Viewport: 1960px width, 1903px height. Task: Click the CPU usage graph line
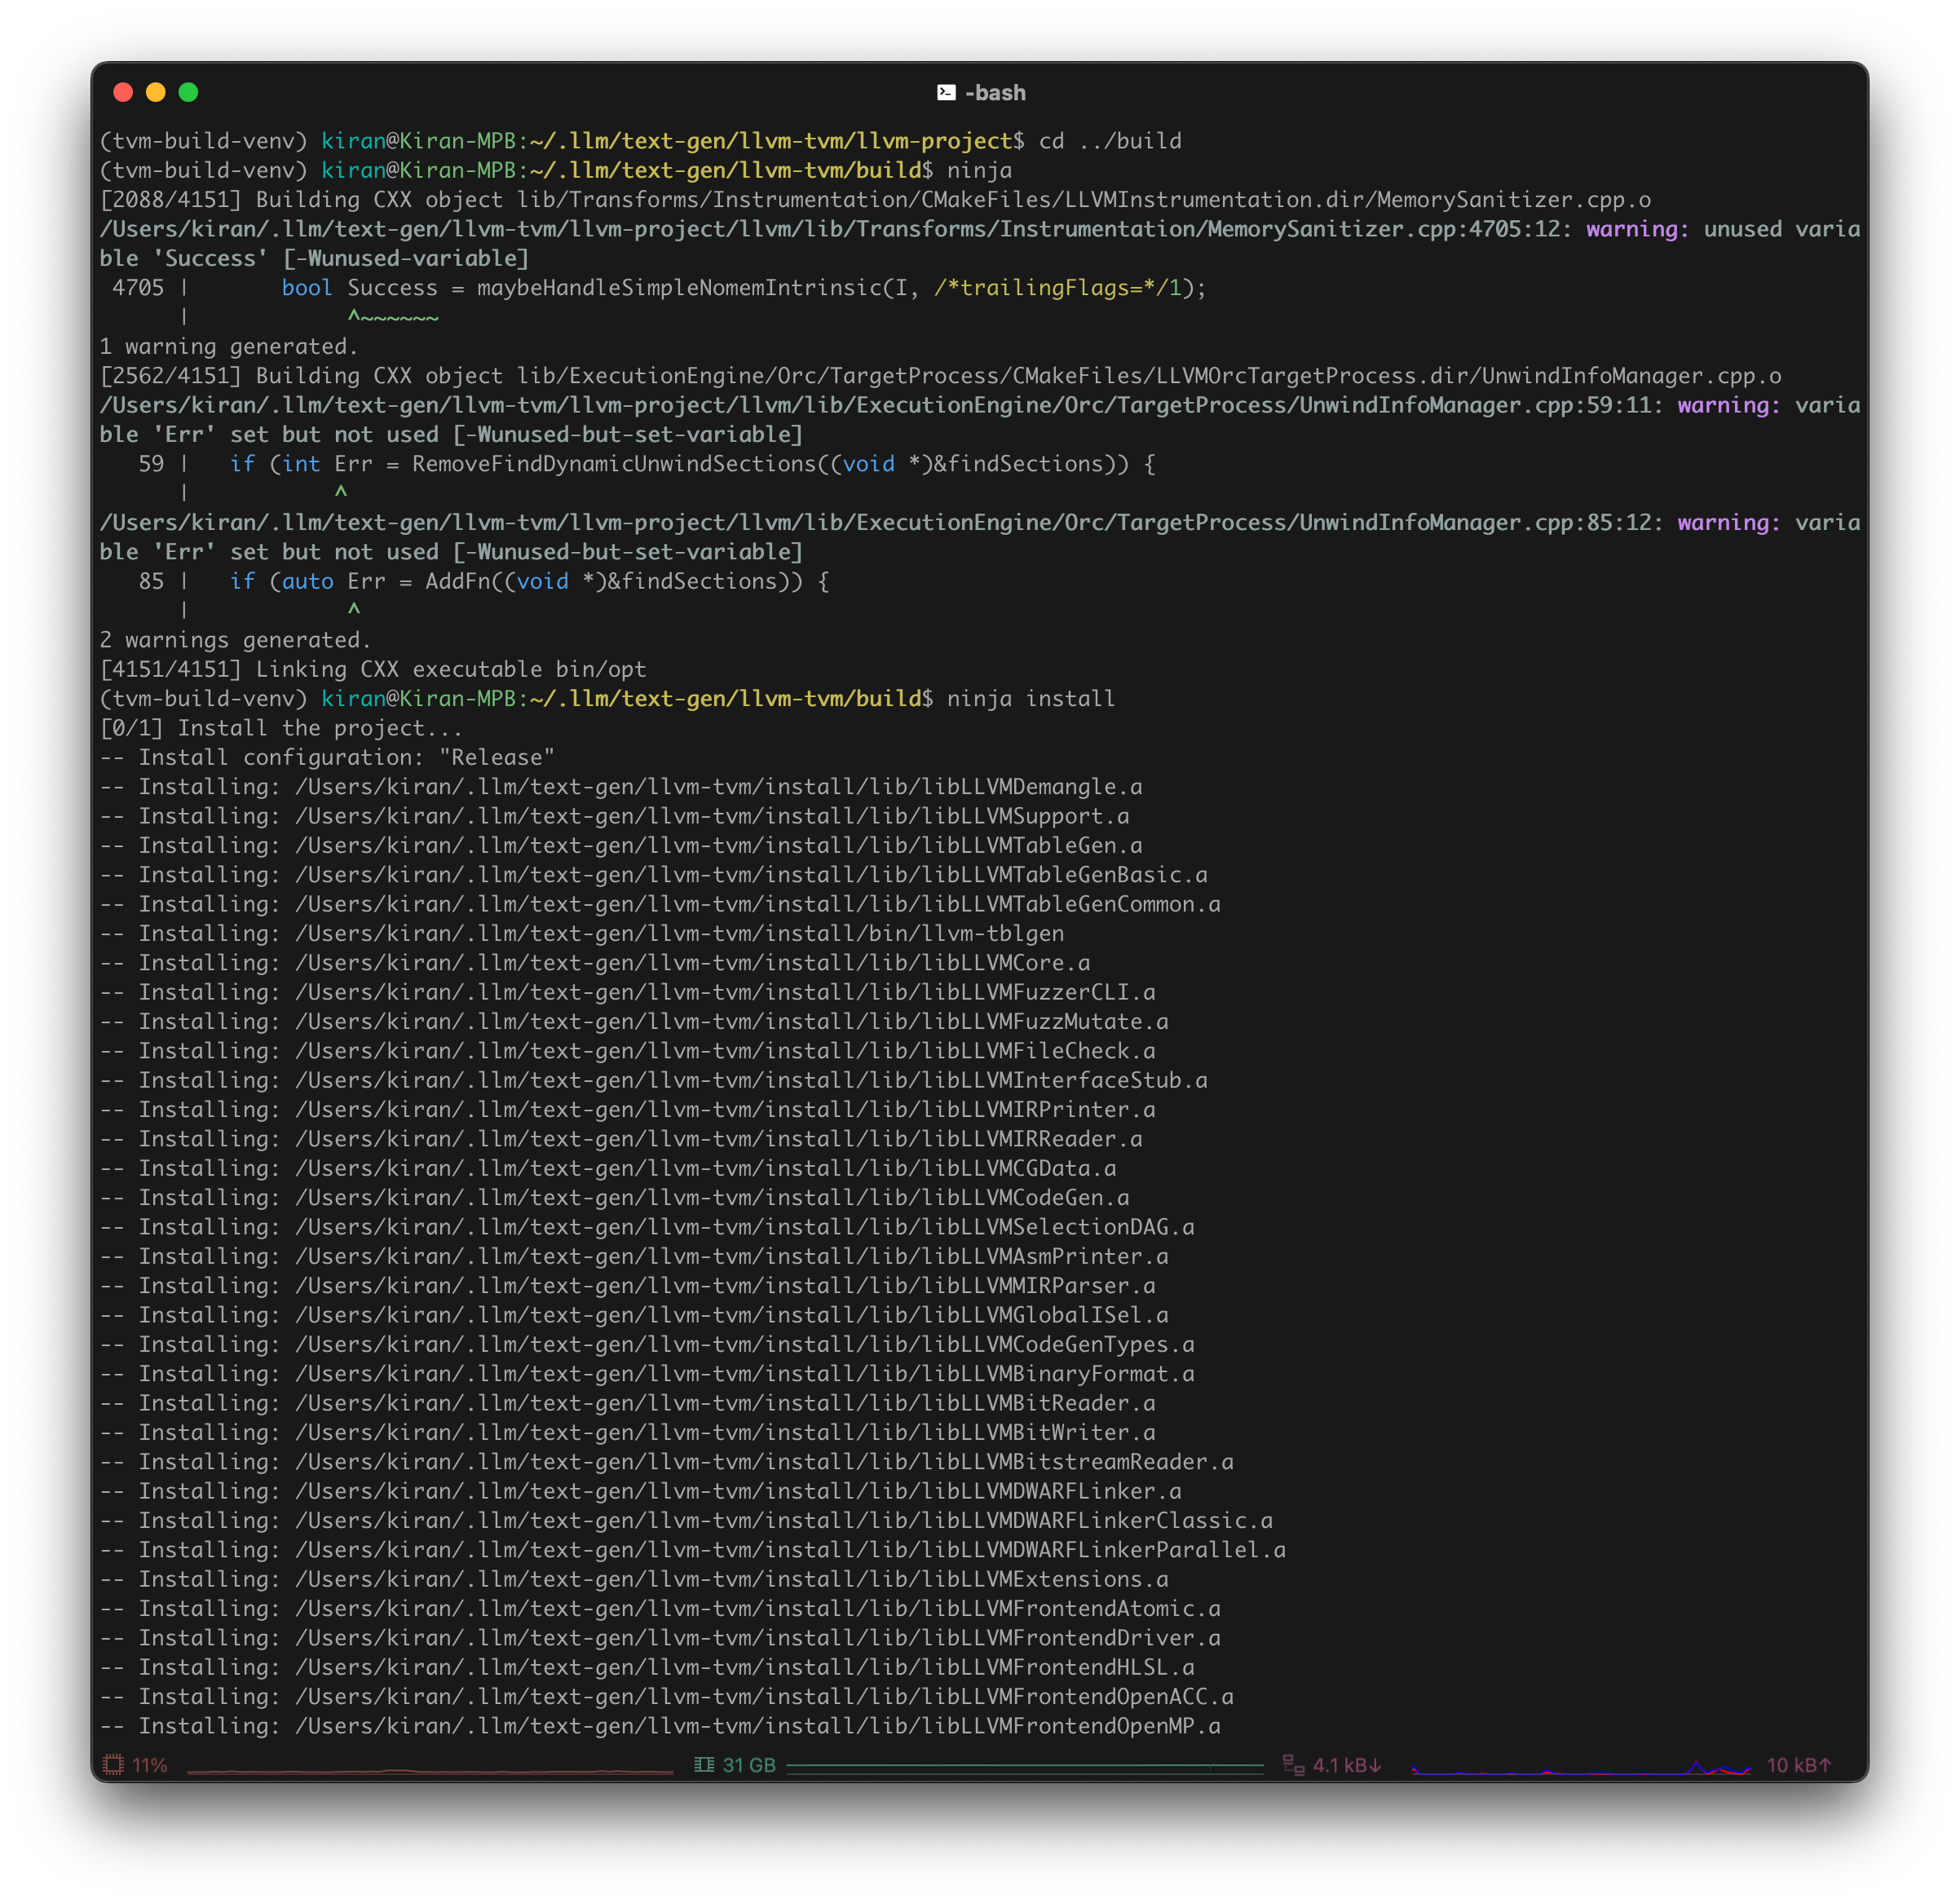(x=430, y=1771)
